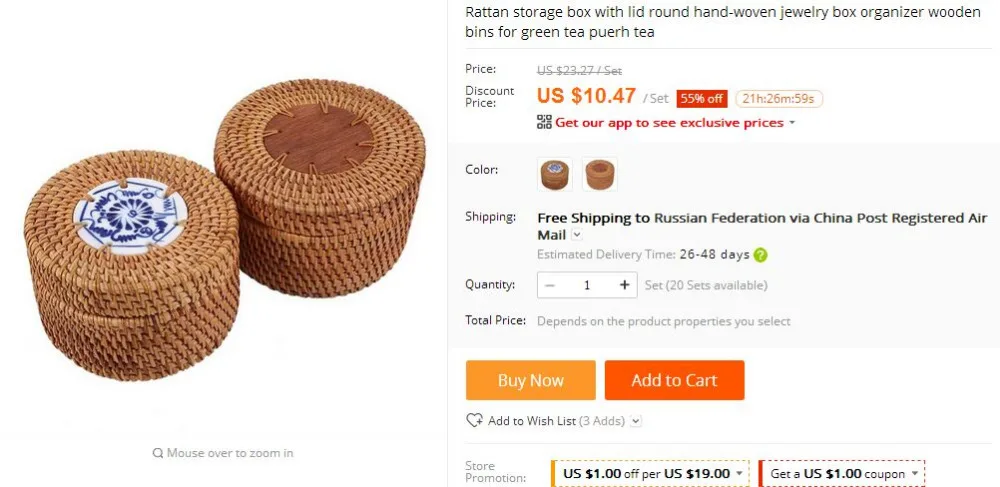Click the Add to Wish List link
The height and width of the screenshot is (487, 1000).
pyautogui.click(x=532, y=421)
